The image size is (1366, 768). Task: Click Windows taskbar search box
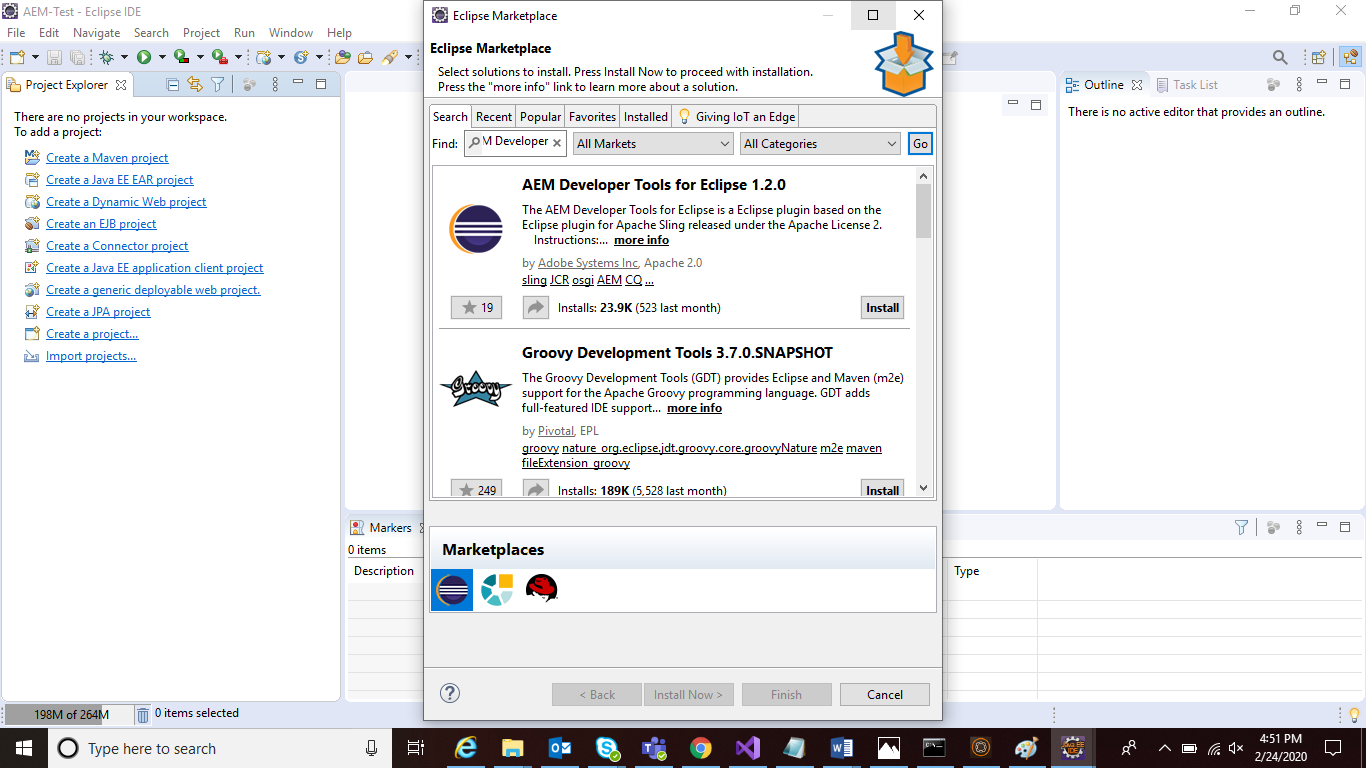click(220, 748)
